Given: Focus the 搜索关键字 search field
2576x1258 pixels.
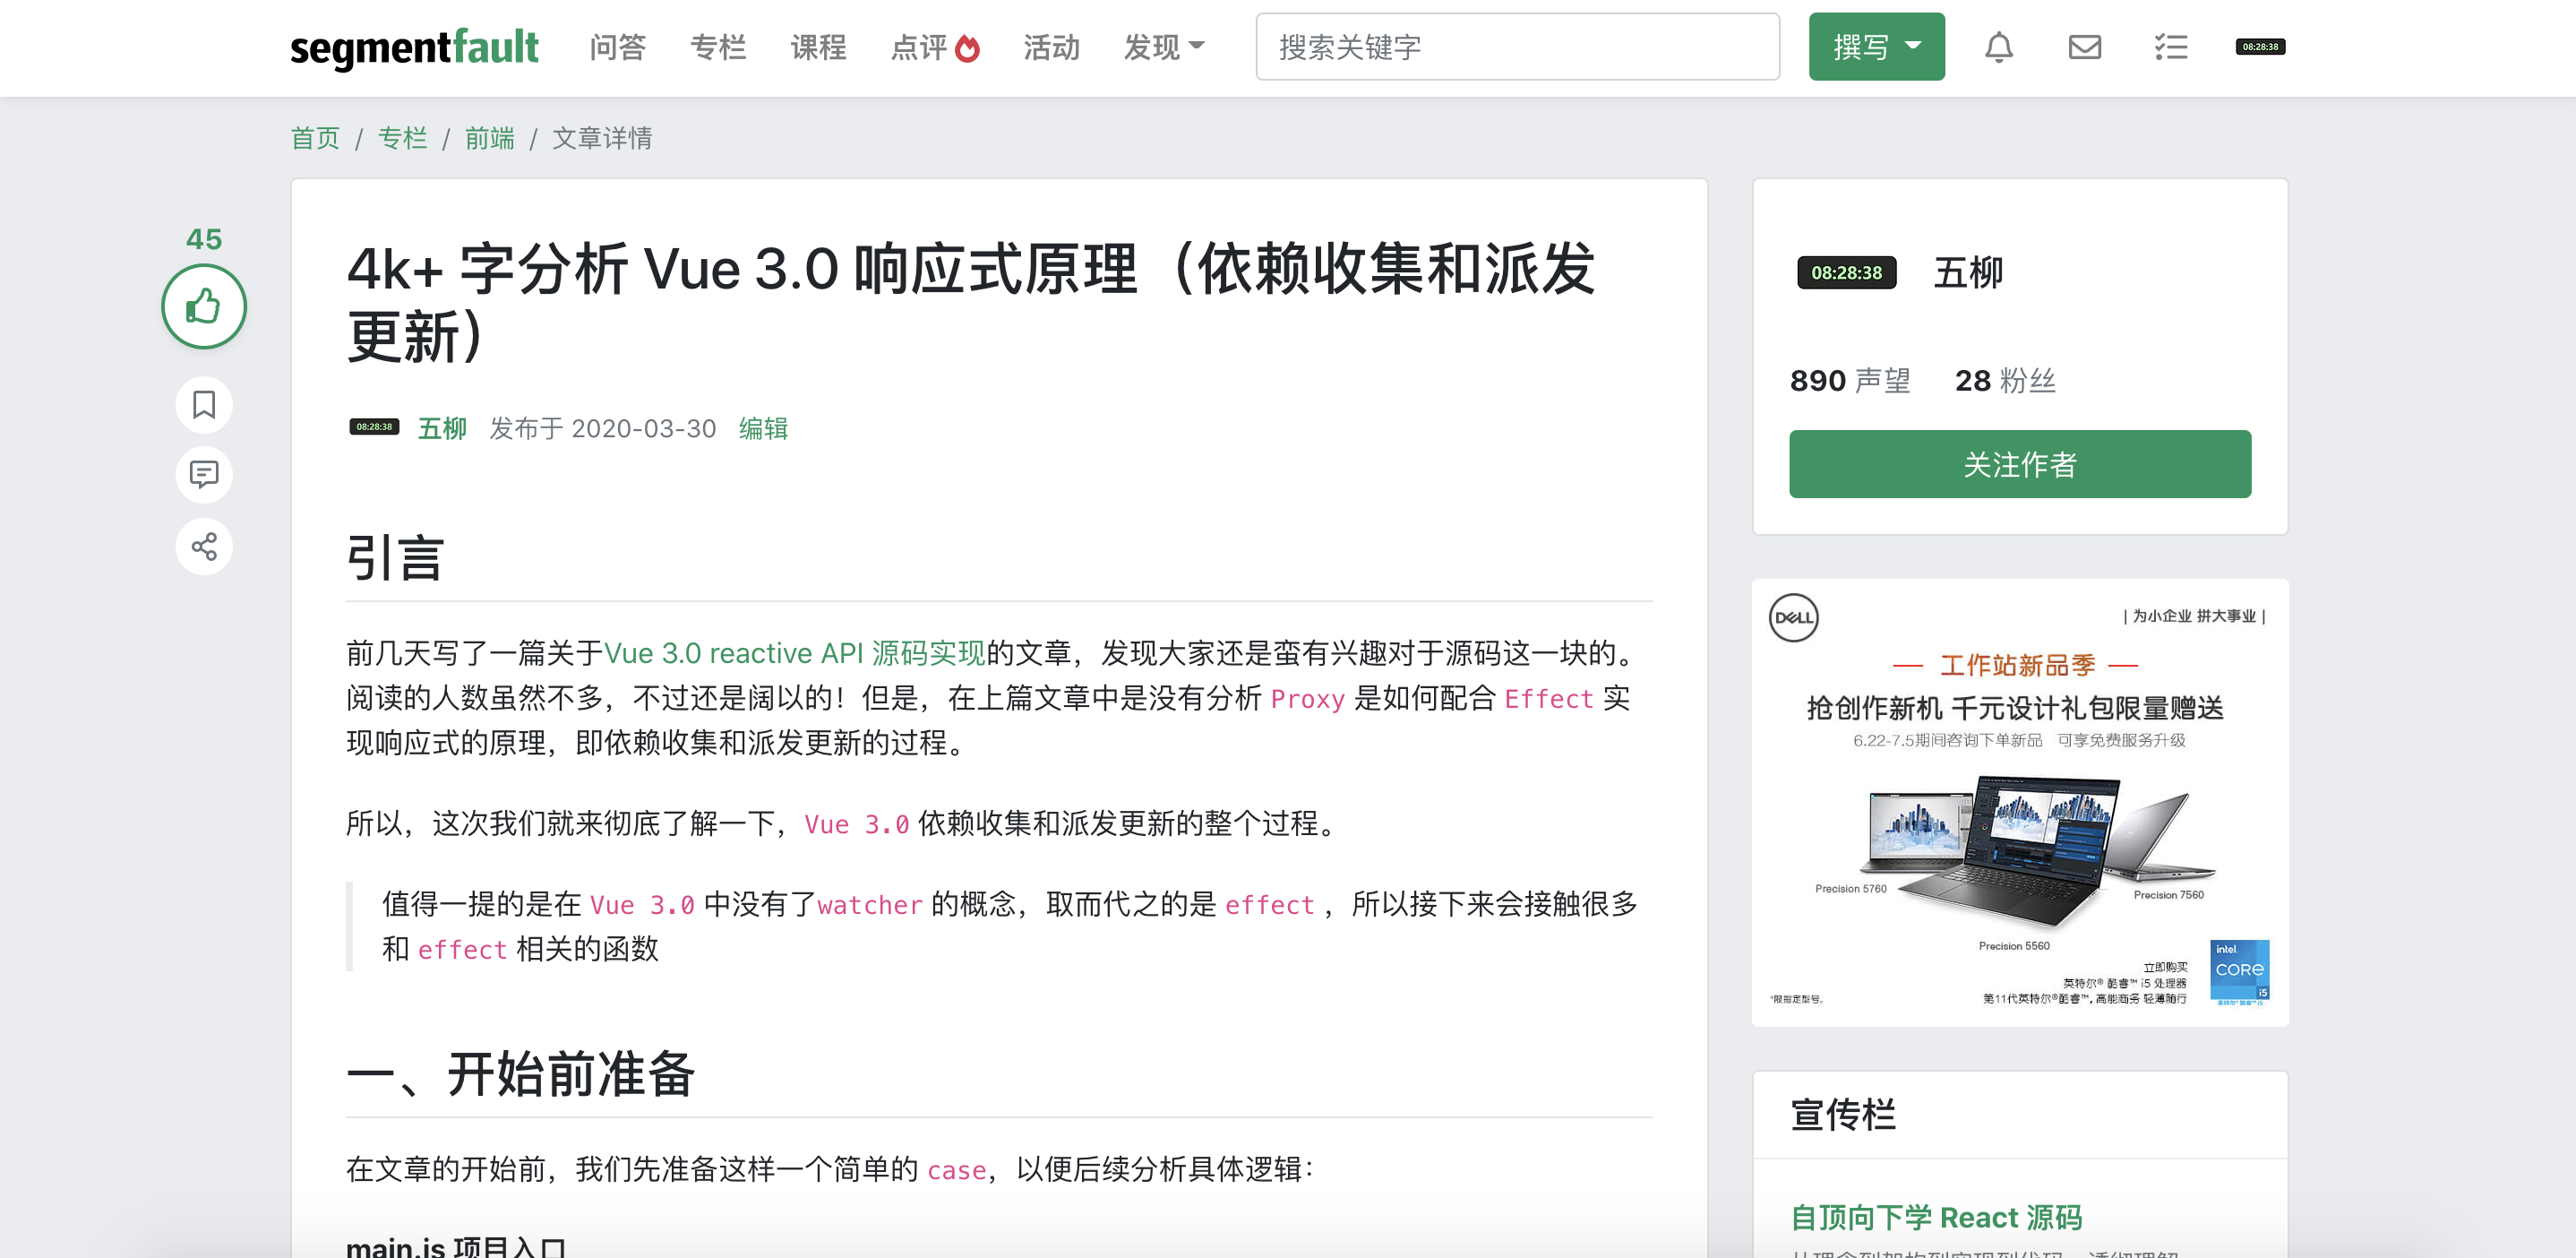Looking at the screenshot, I should click(1516, 47).
